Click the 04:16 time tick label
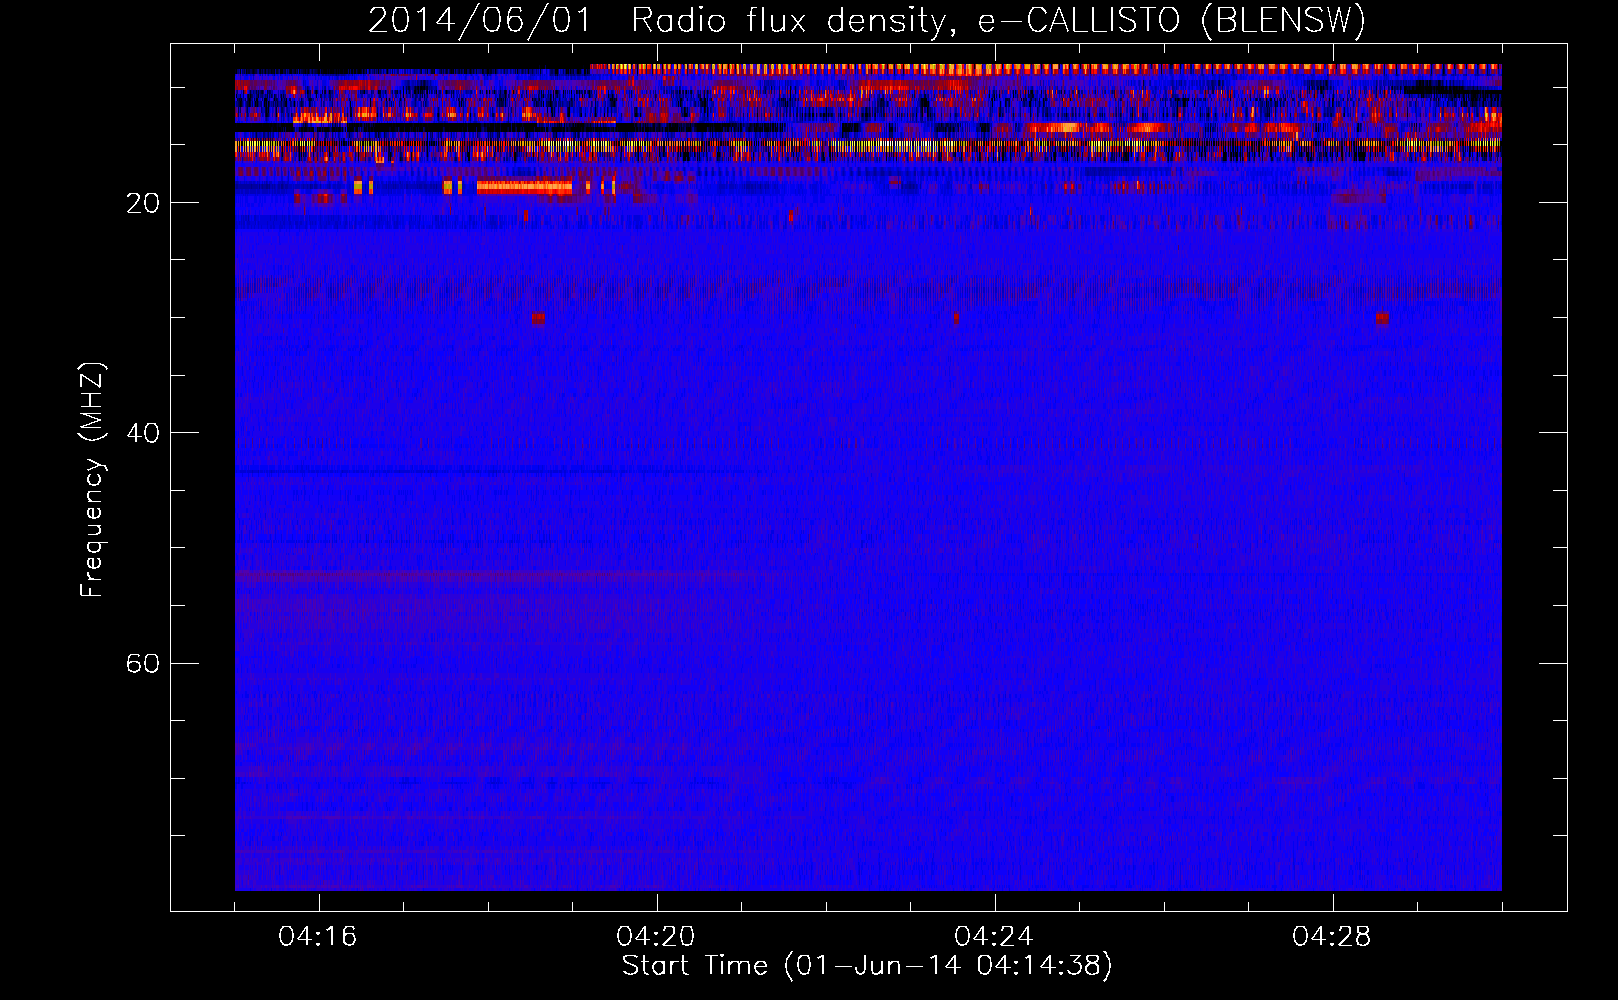Screen dimensions: 1618x1000 tap(318, 937)
